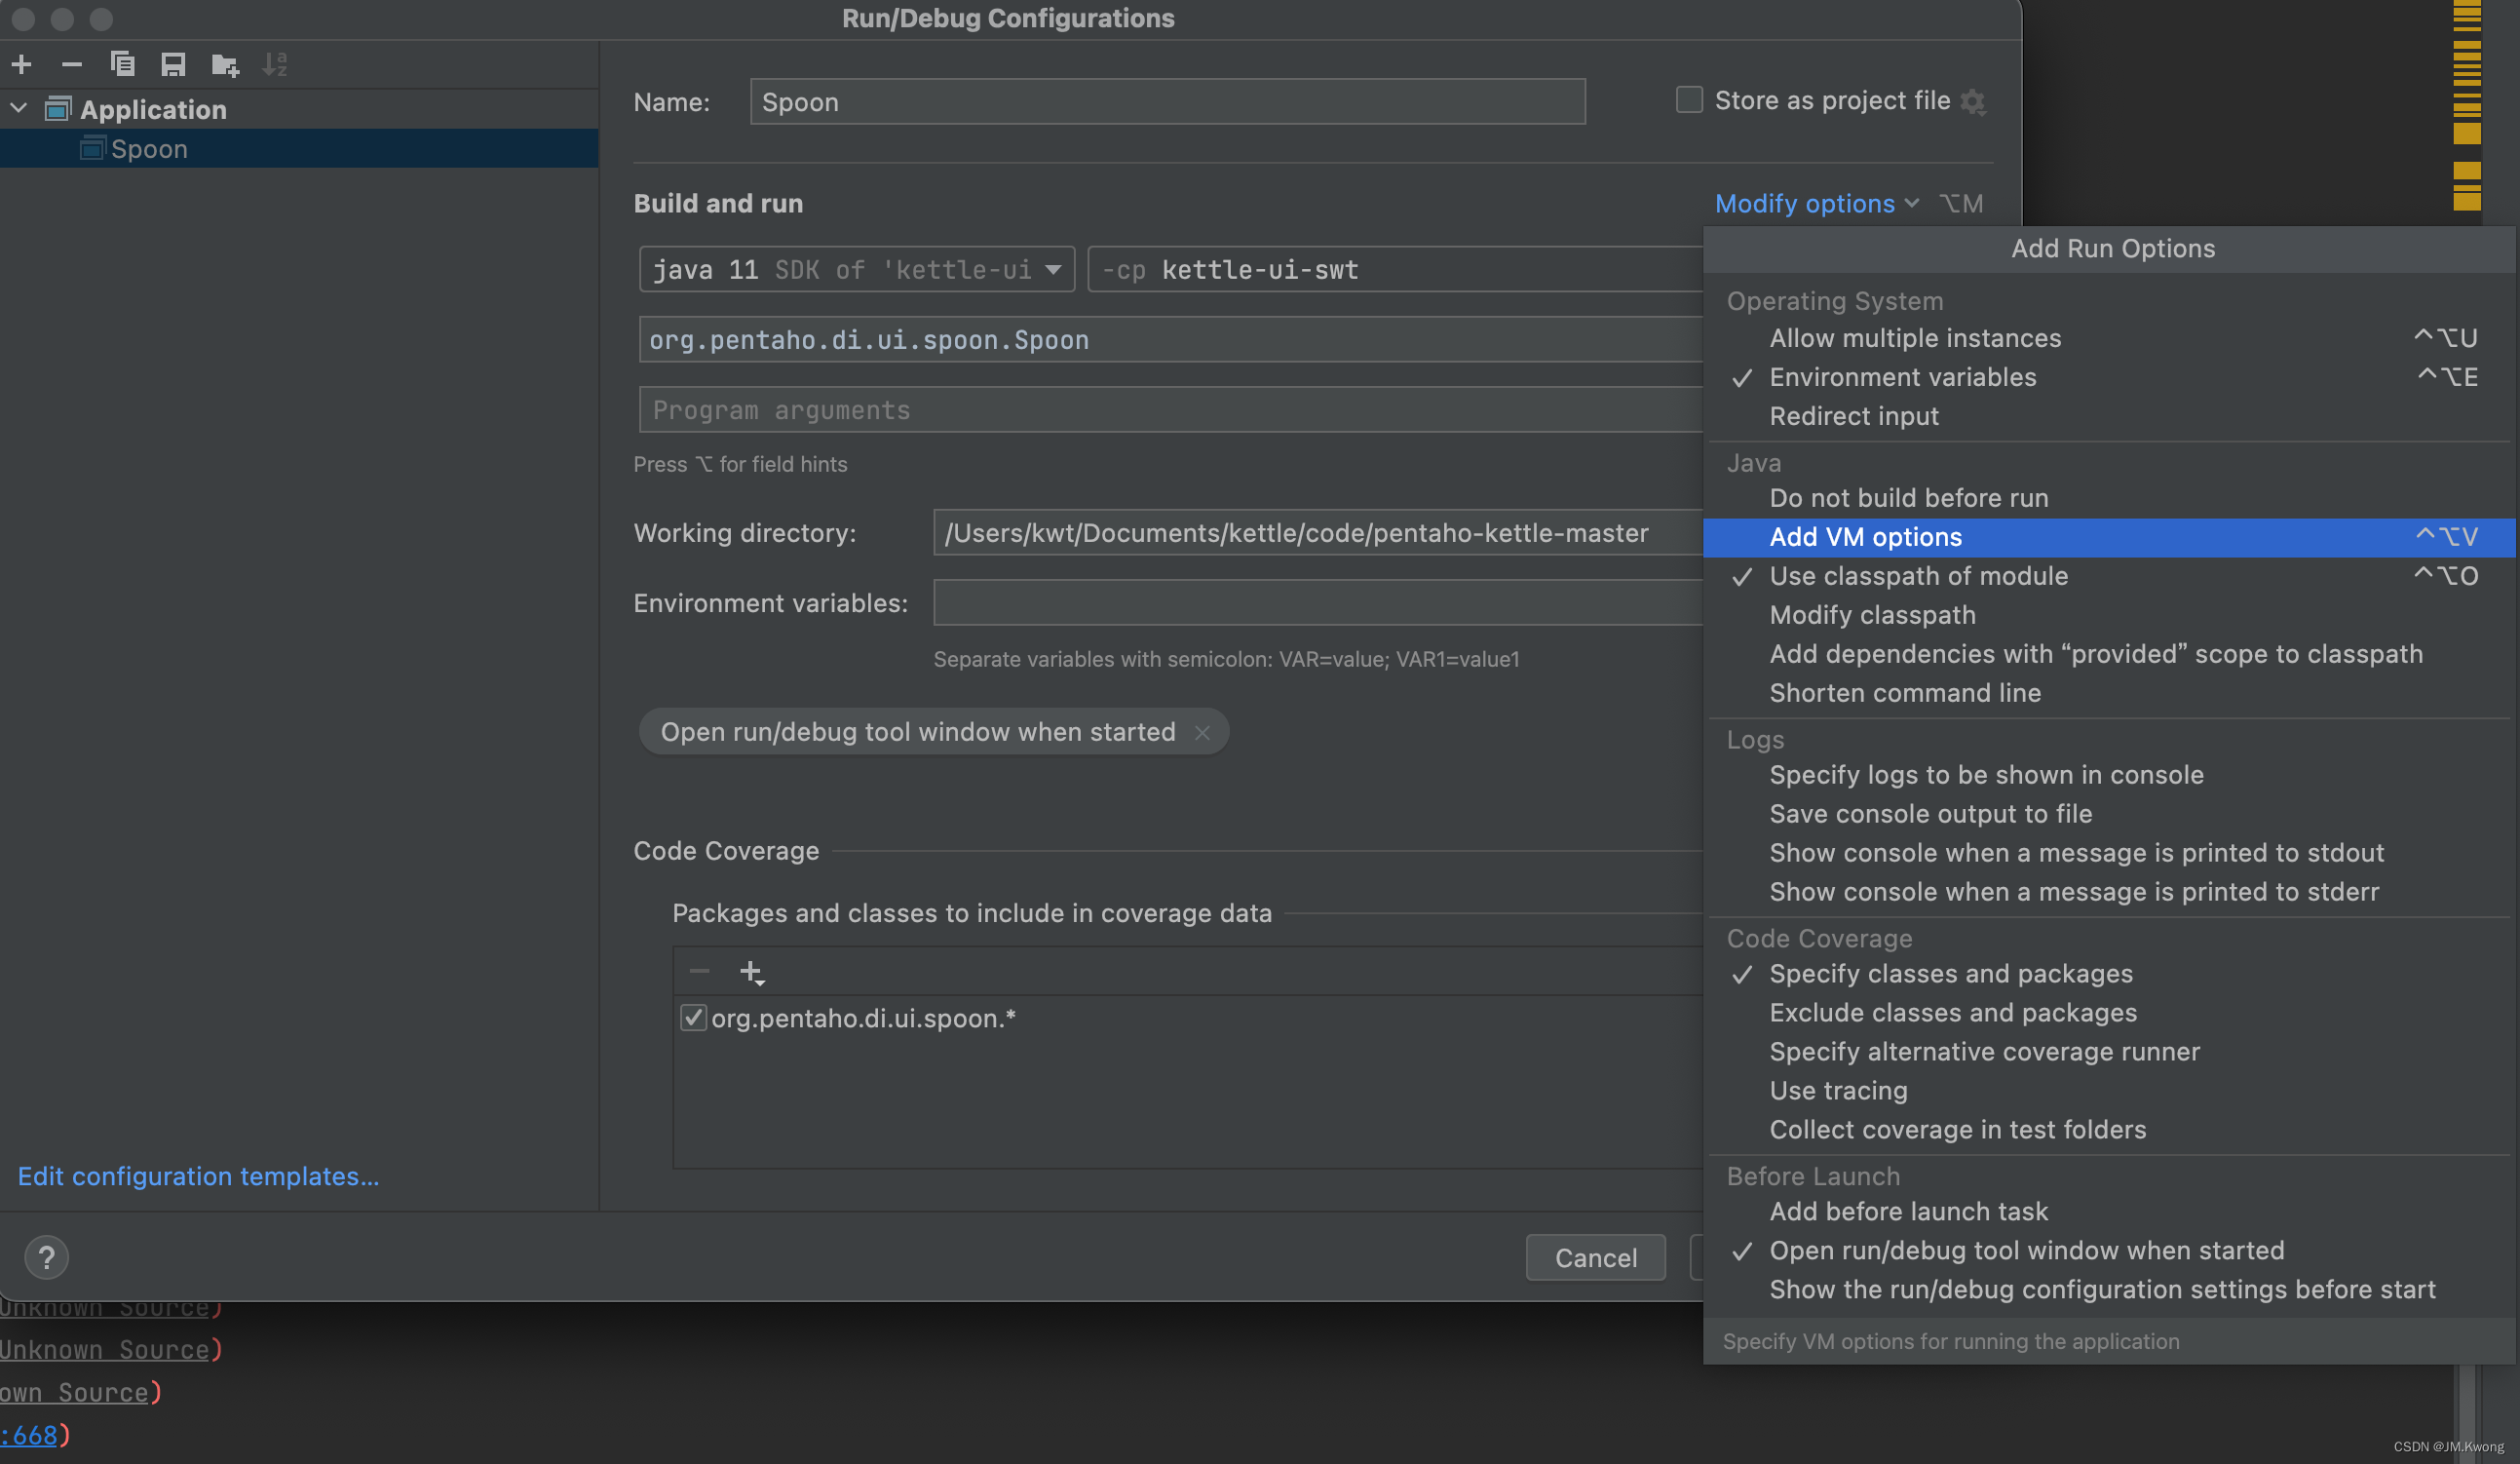Uncheck org.pentaho.di.ui.spoon.* coverage package
The height and width of the screenshot is (1464, 2520).
[x=693, y=1018]
